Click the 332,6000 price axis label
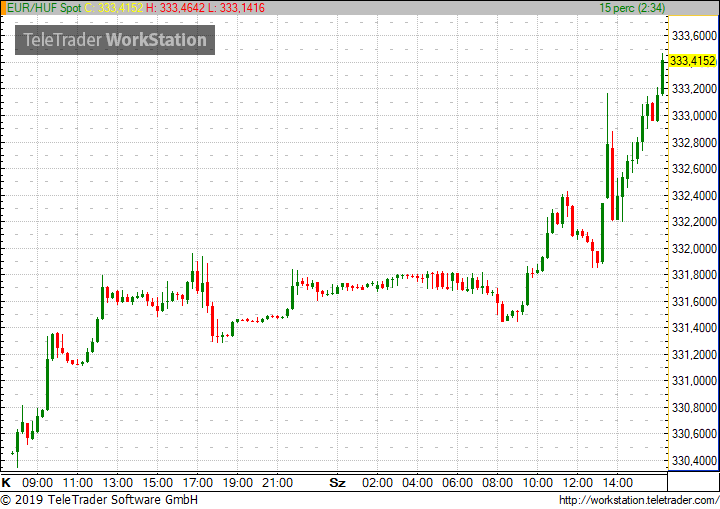 pyautogui.click(x=694, y=169)
